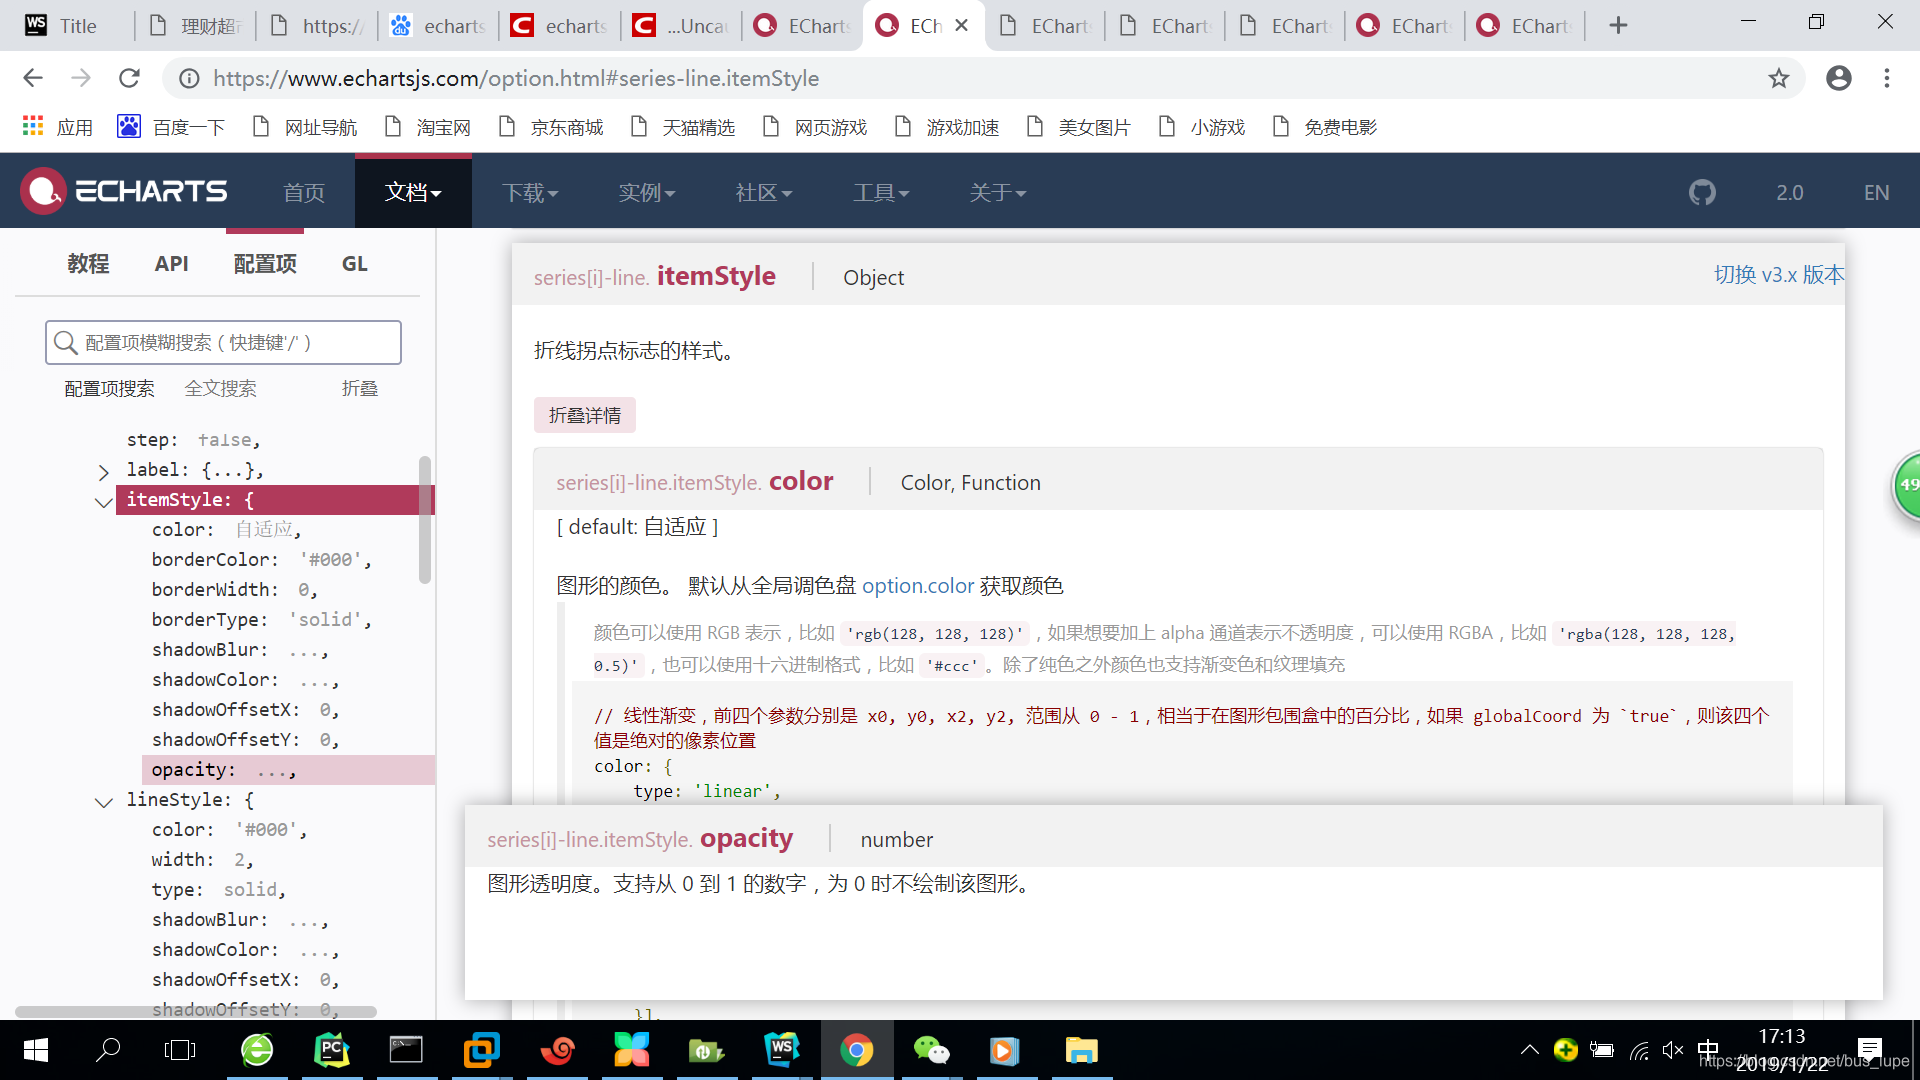Open the 工具 dropdown menu
1920x1080 pixels.
pos(881,192)
